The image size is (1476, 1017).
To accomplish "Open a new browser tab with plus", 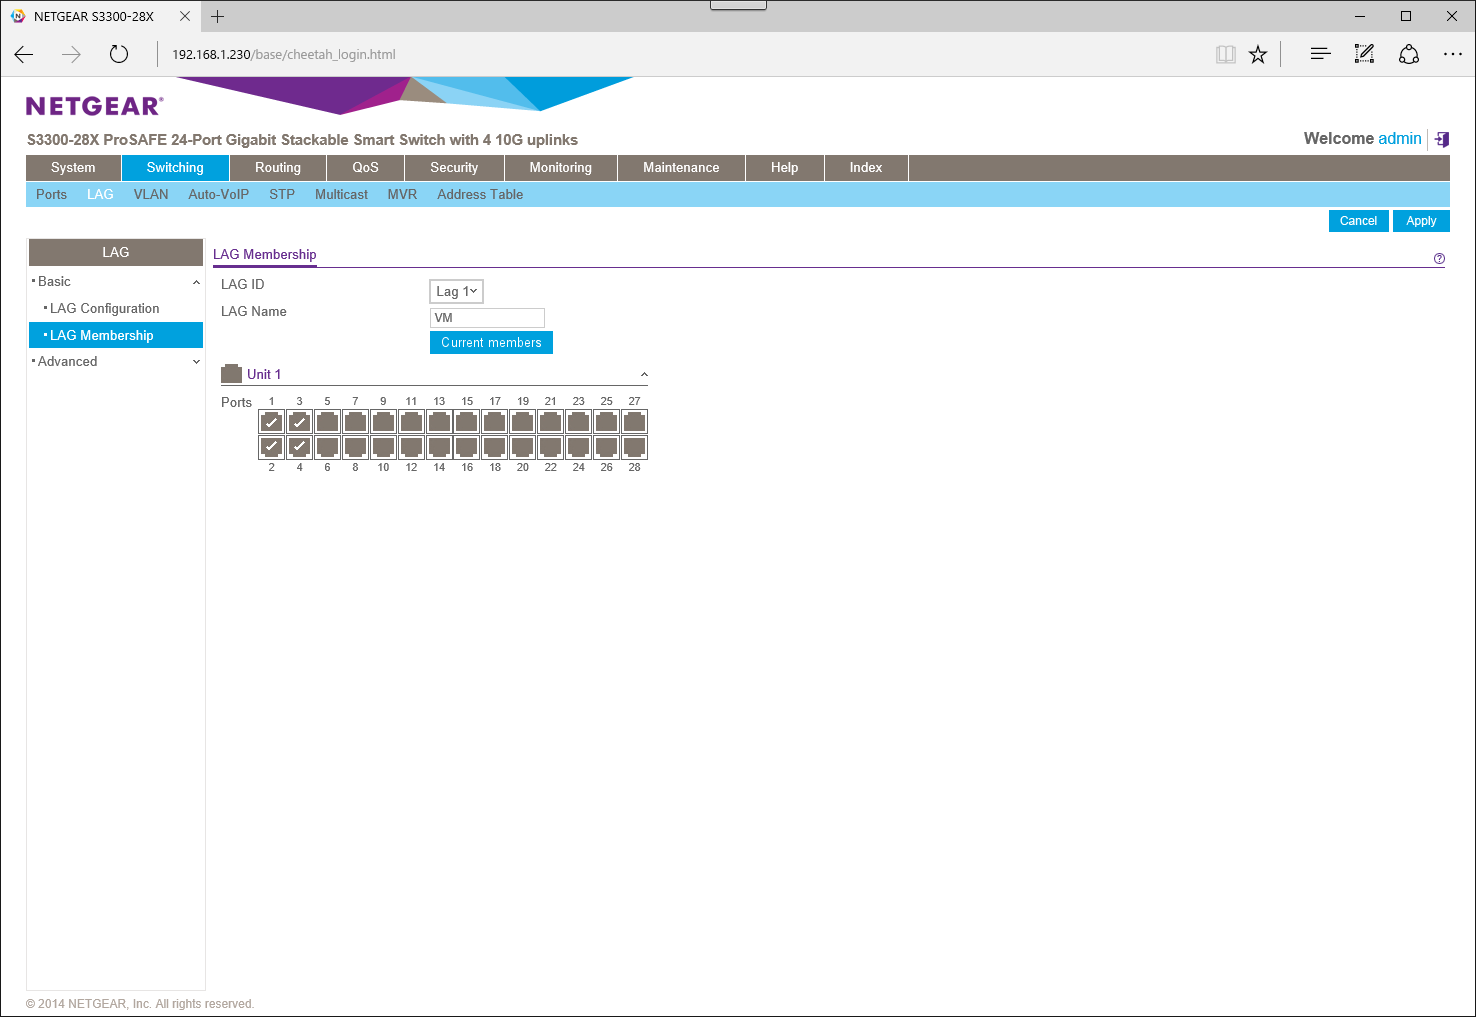I will (x=217, y=16).
